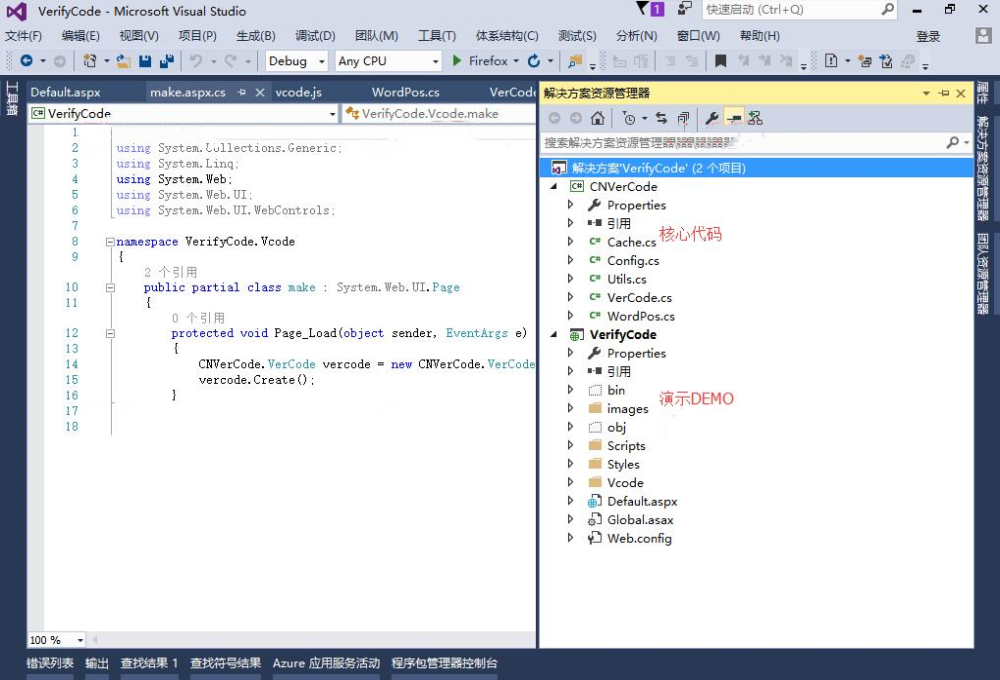The height and width of the screenshot is (680, 1000).
Task: Open the notifications flag icon in title bar
Action: coord(650,9)
